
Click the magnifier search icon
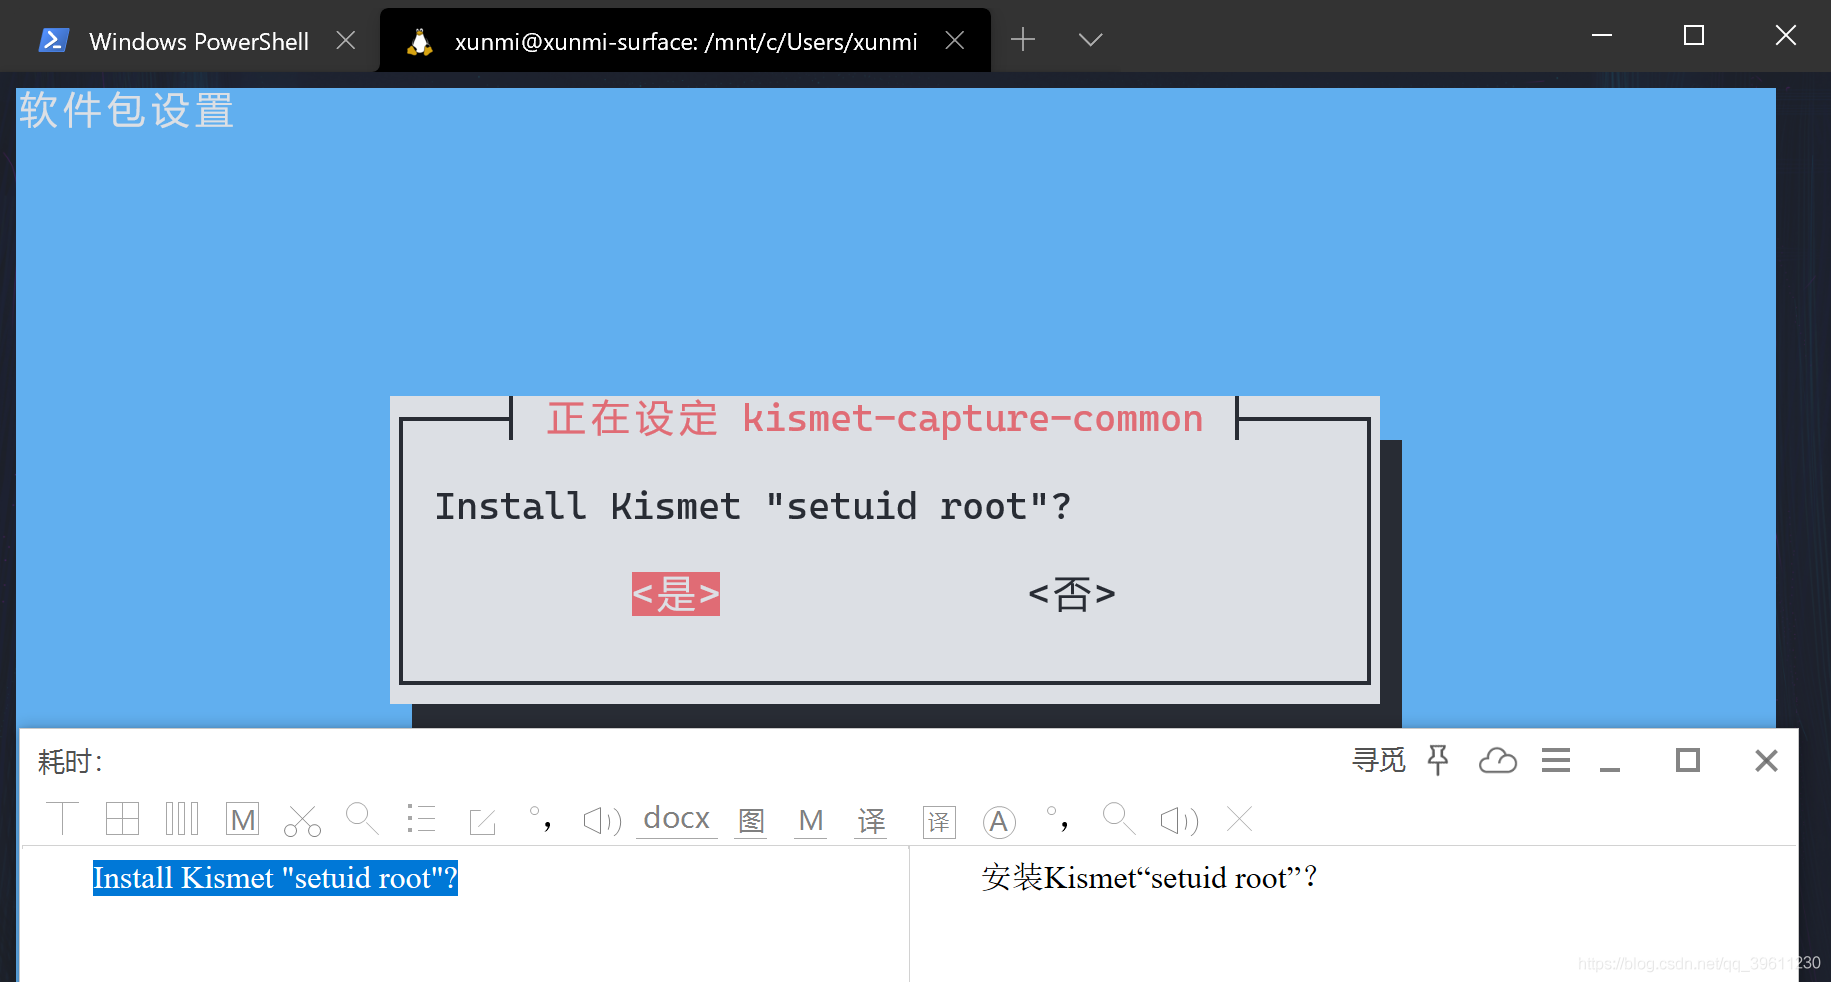pyautogui.click(x=362, y=819)
